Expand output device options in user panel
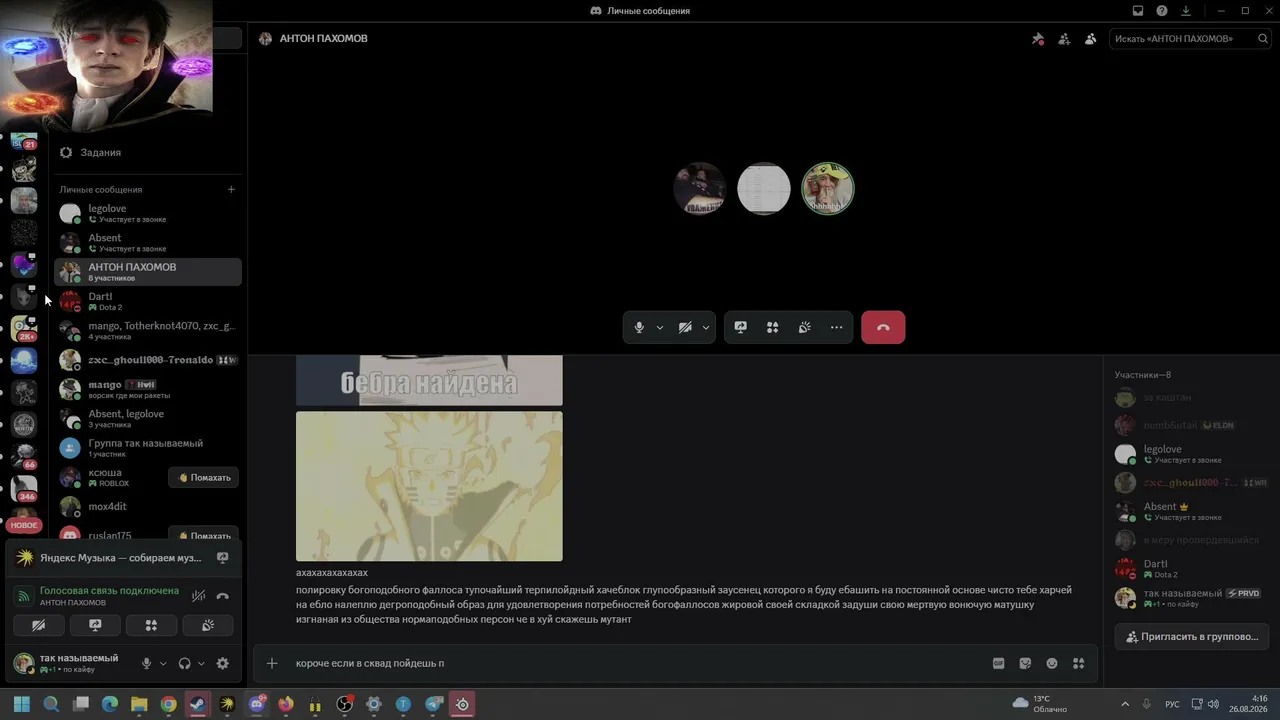Viewport: 1280px width, 720px height. pyautogui.click(x=201, y=663)
